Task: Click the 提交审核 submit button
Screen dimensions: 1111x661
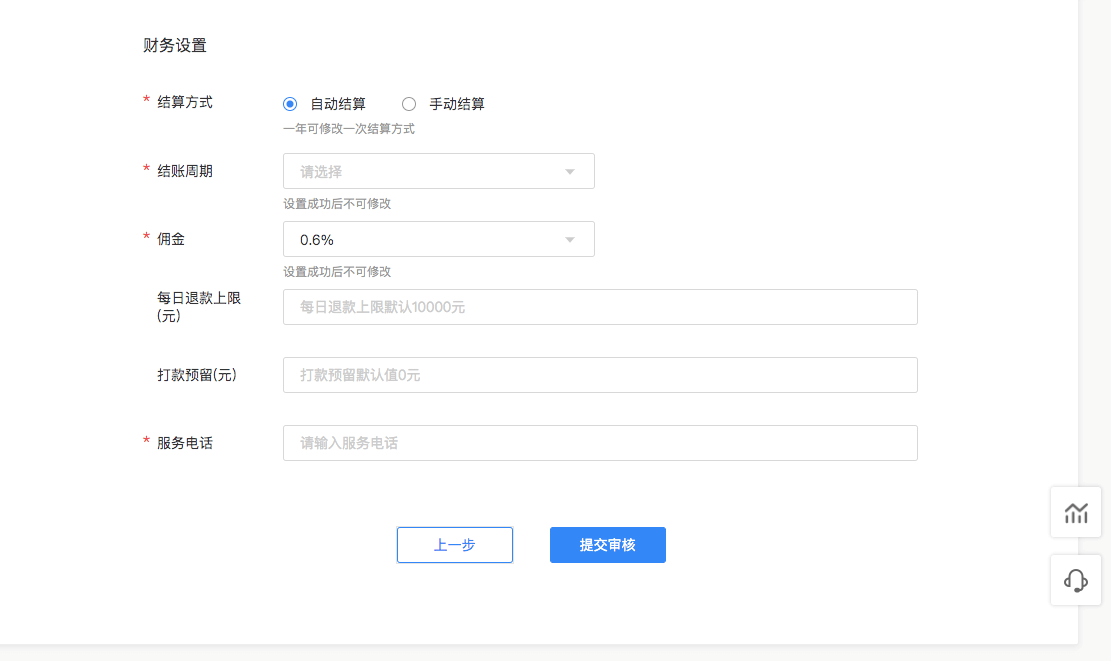Action: [x=607, y=544]
